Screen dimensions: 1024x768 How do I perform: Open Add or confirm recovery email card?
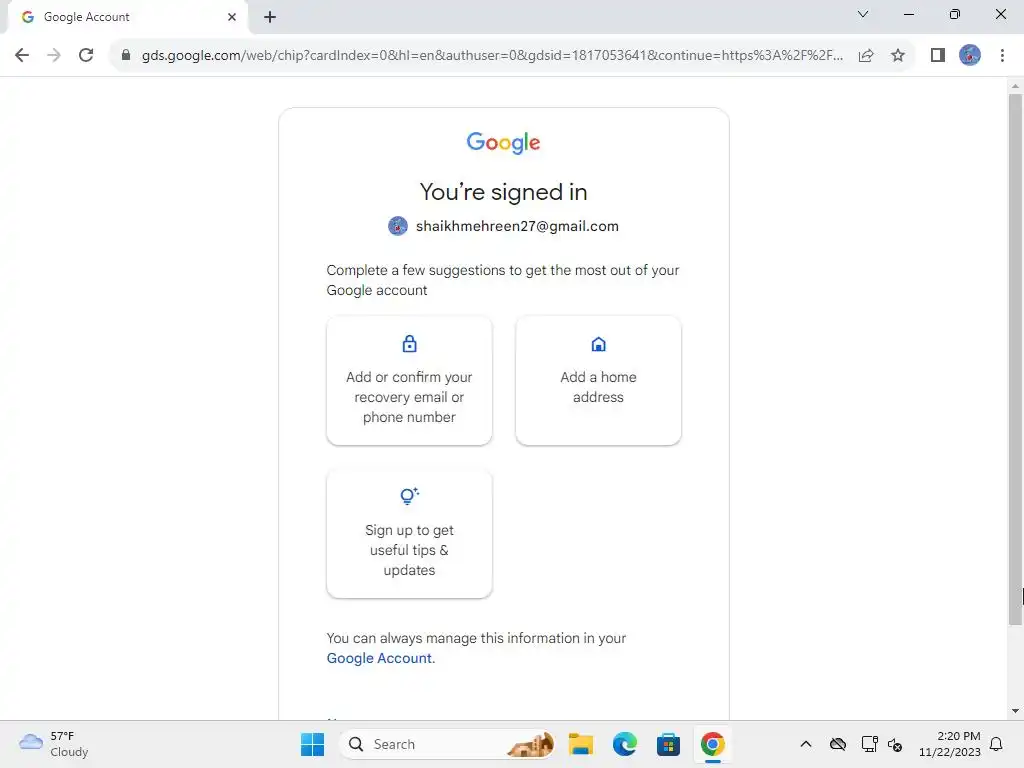(x=409, y=381)
